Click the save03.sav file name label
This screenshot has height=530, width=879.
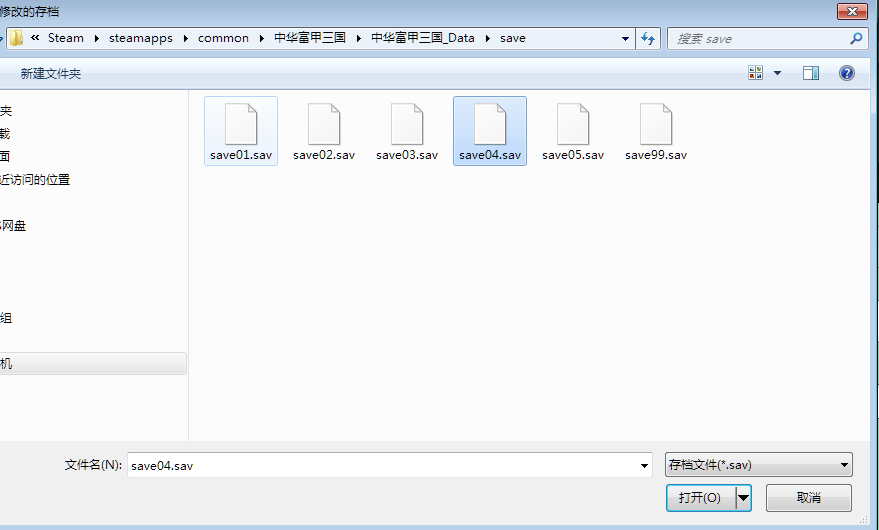[407, 155]
